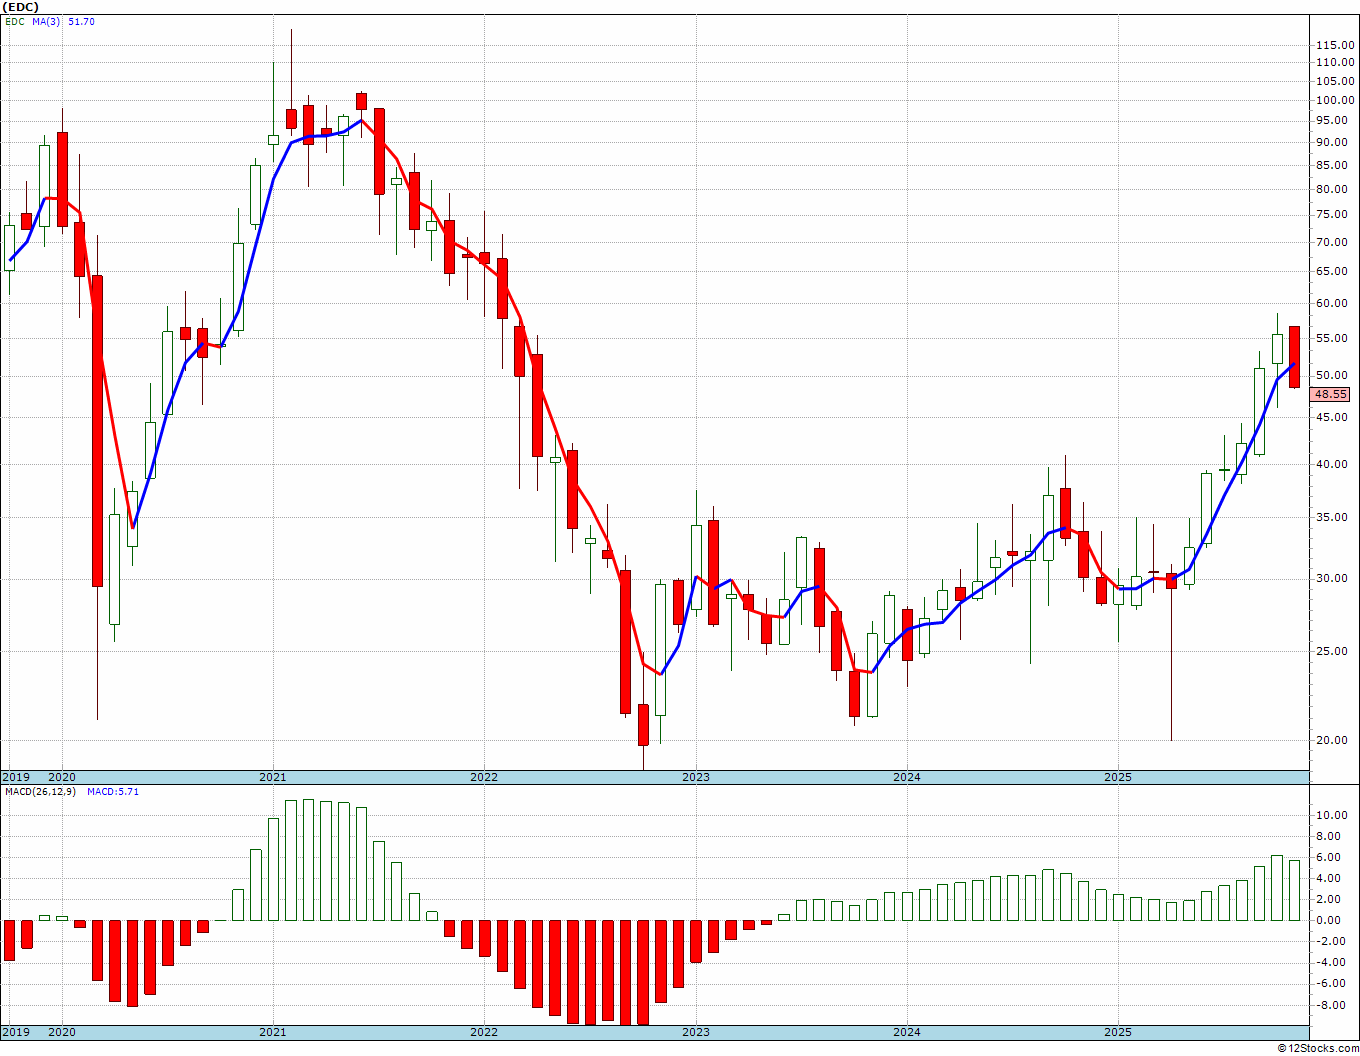Image resolution: width=1360 pixels, height=1056 pixels.
Task: Select 2020 on the MACD panel time axis
Action: click(62, 1032)
